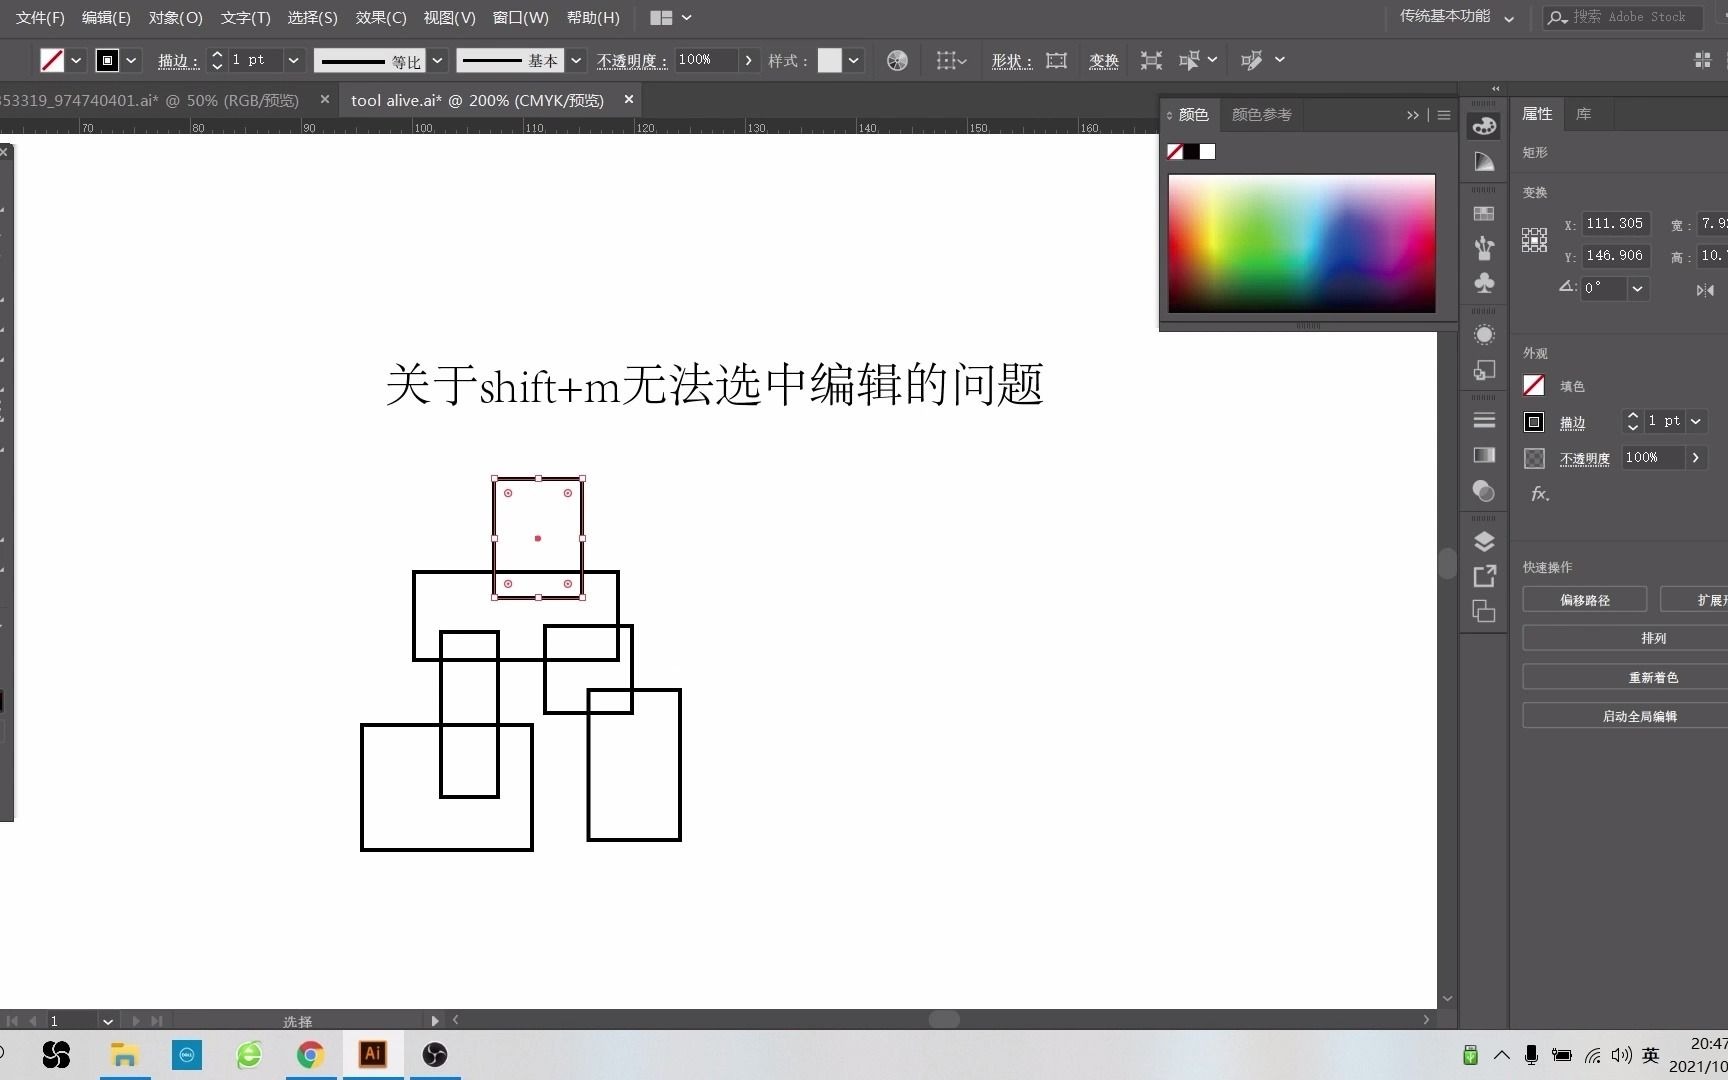This screenshot has height=1080, width=1728.
Task: Open the 文件(F) menu
Action: pos(40,18)
